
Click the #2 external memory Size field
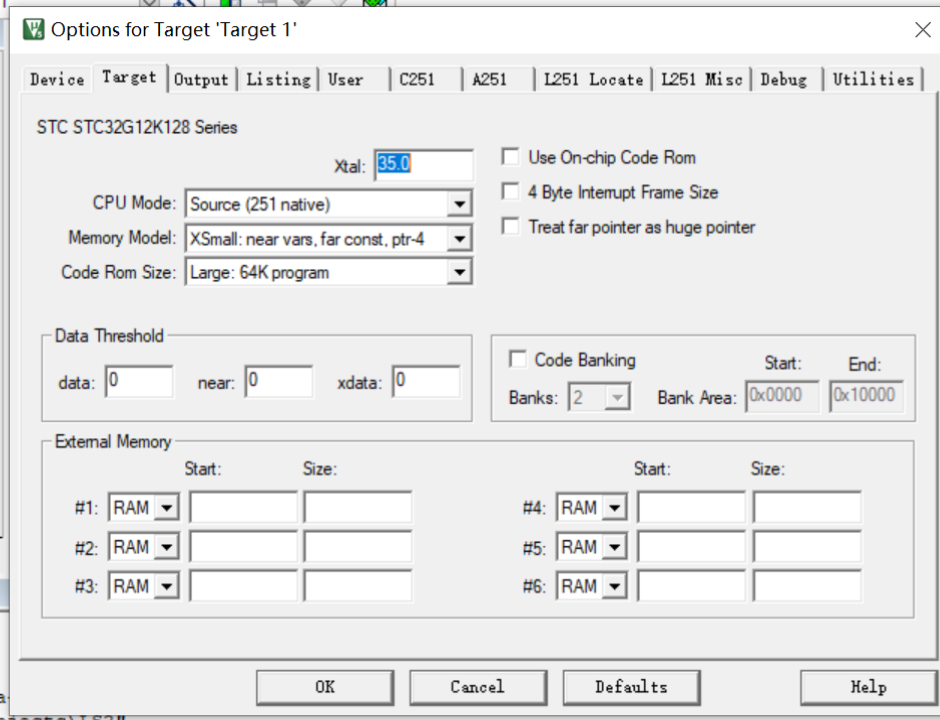coord(358,546)
